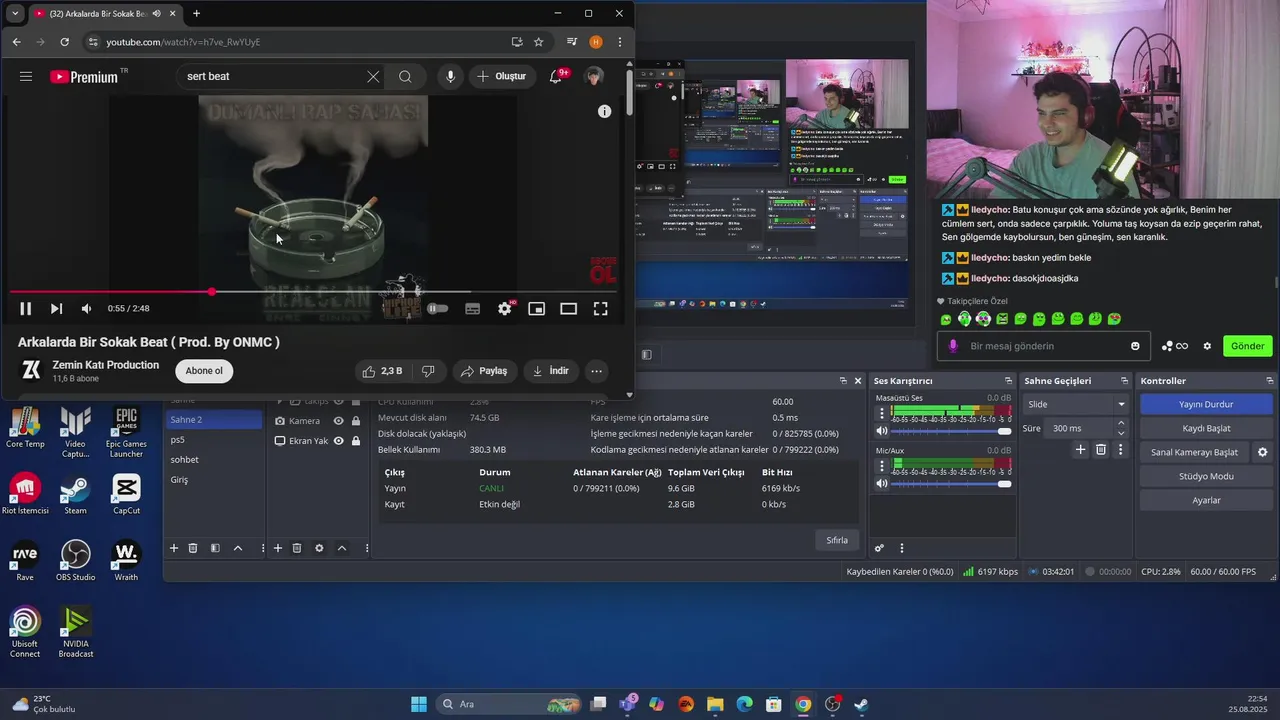This screenshot has height=720, width=1280.
Task: Stop streaming with Yayını Durdur
Action: (1206, 404)
